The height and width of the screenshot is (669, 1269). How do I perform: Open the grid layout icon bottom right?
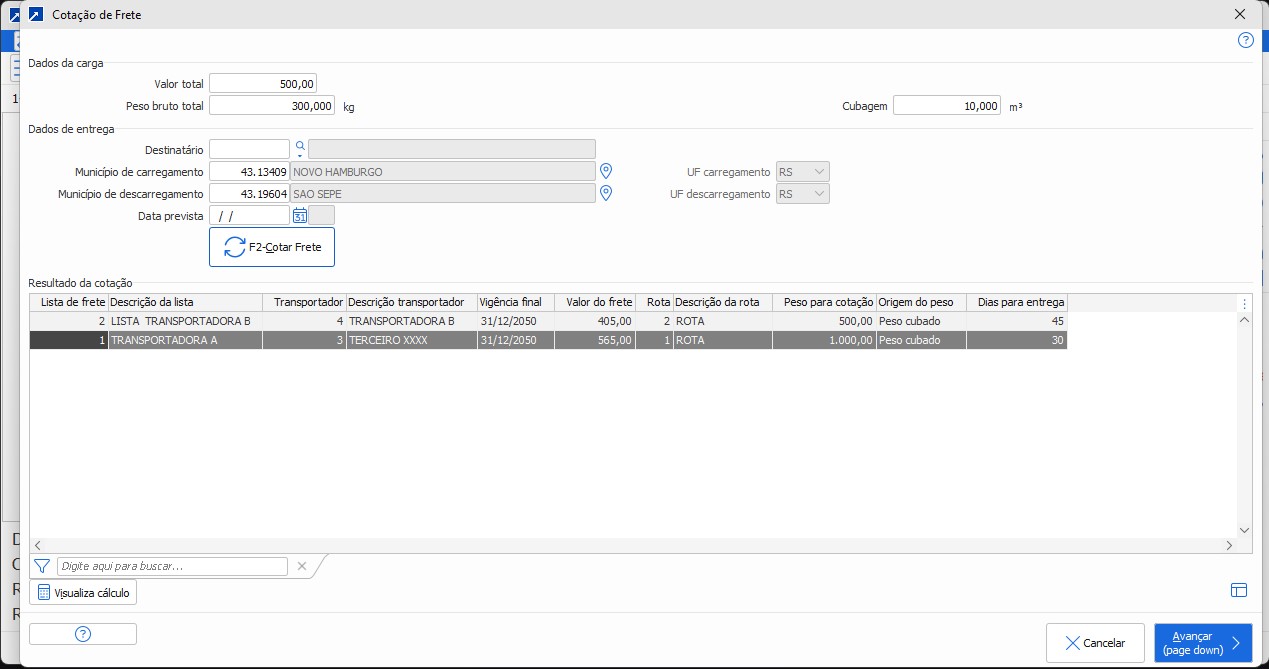1239,590
